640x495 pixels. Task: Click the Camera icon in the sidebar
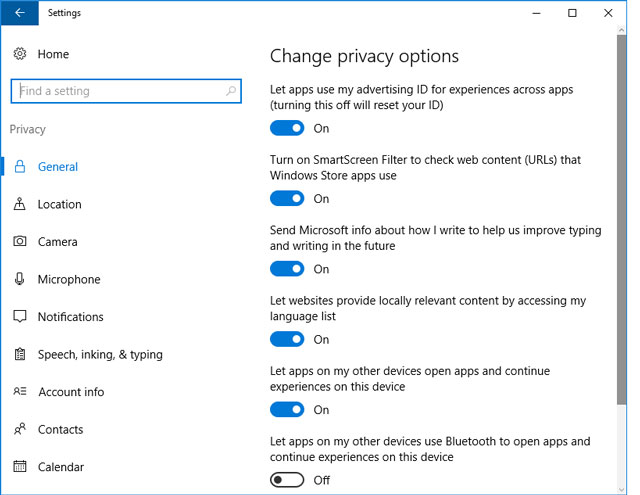click(20, 241)
